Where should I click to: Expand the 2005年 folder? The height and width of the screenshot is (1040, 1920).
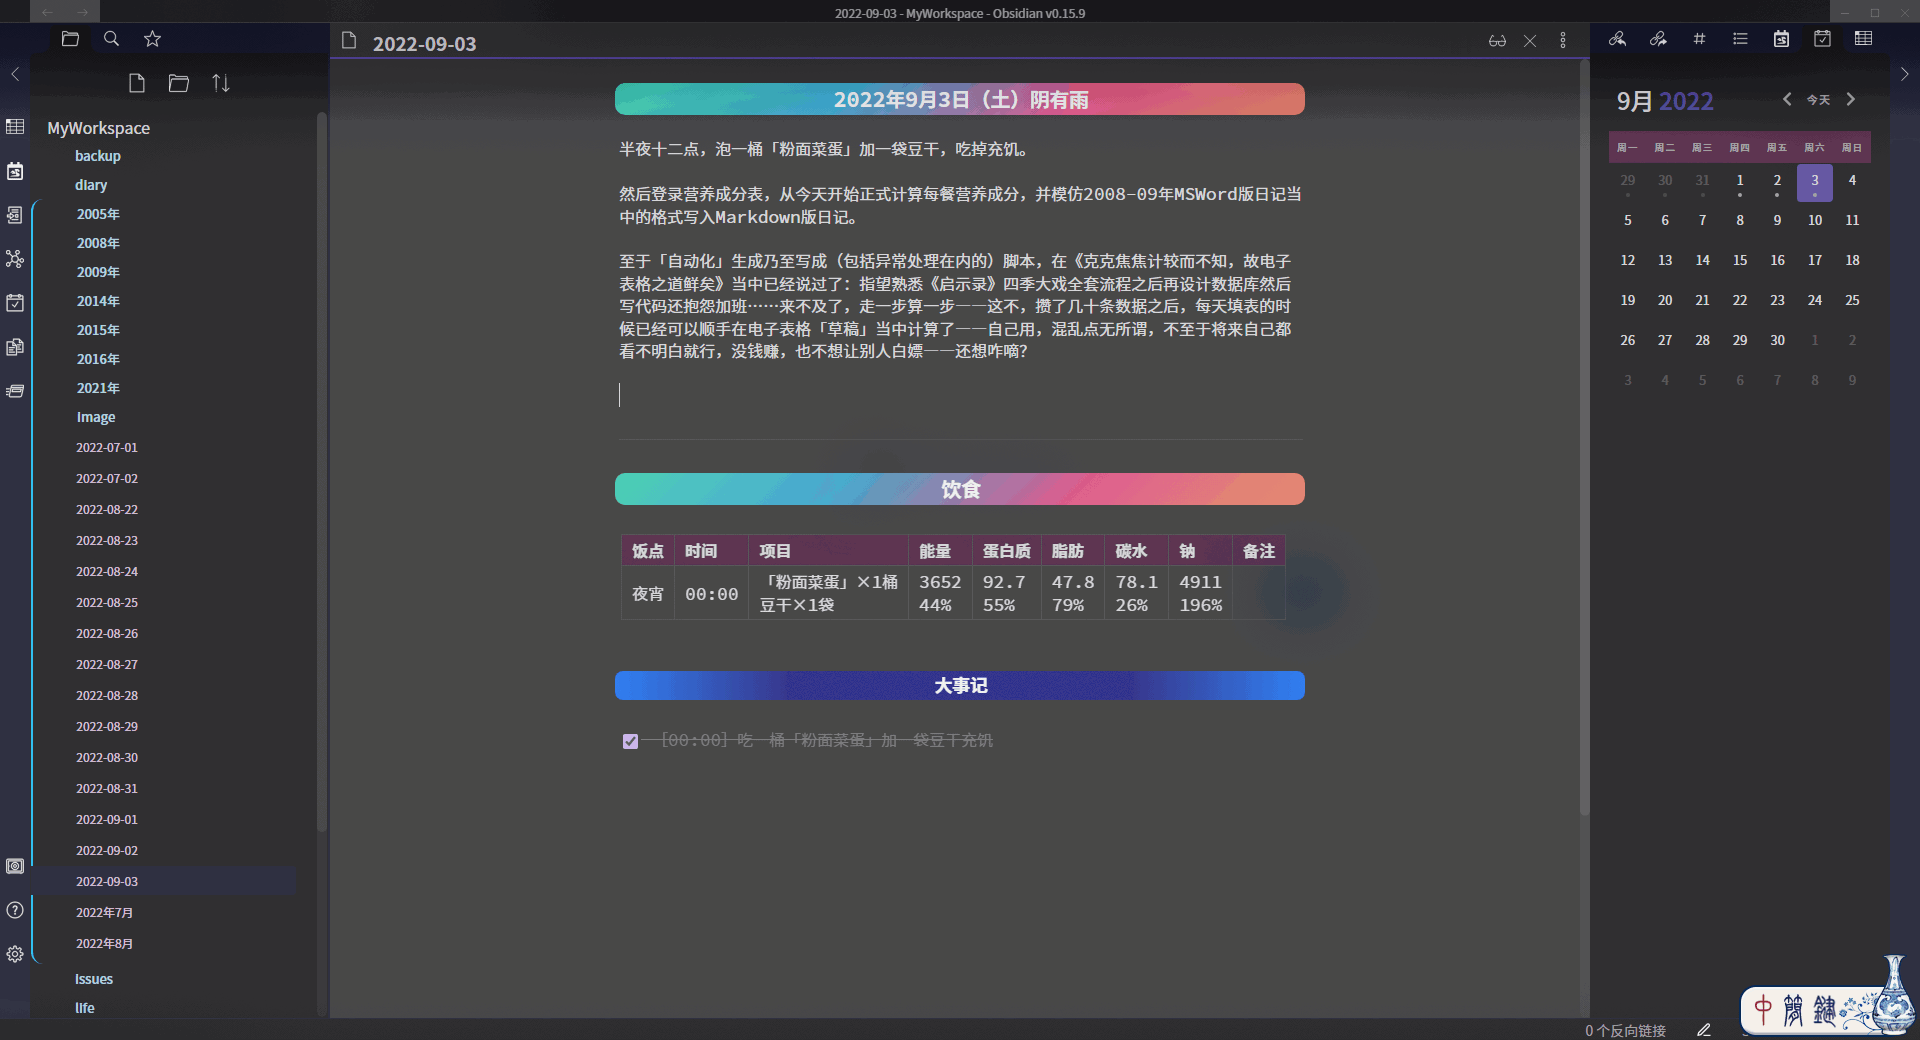tap(98, 214)
